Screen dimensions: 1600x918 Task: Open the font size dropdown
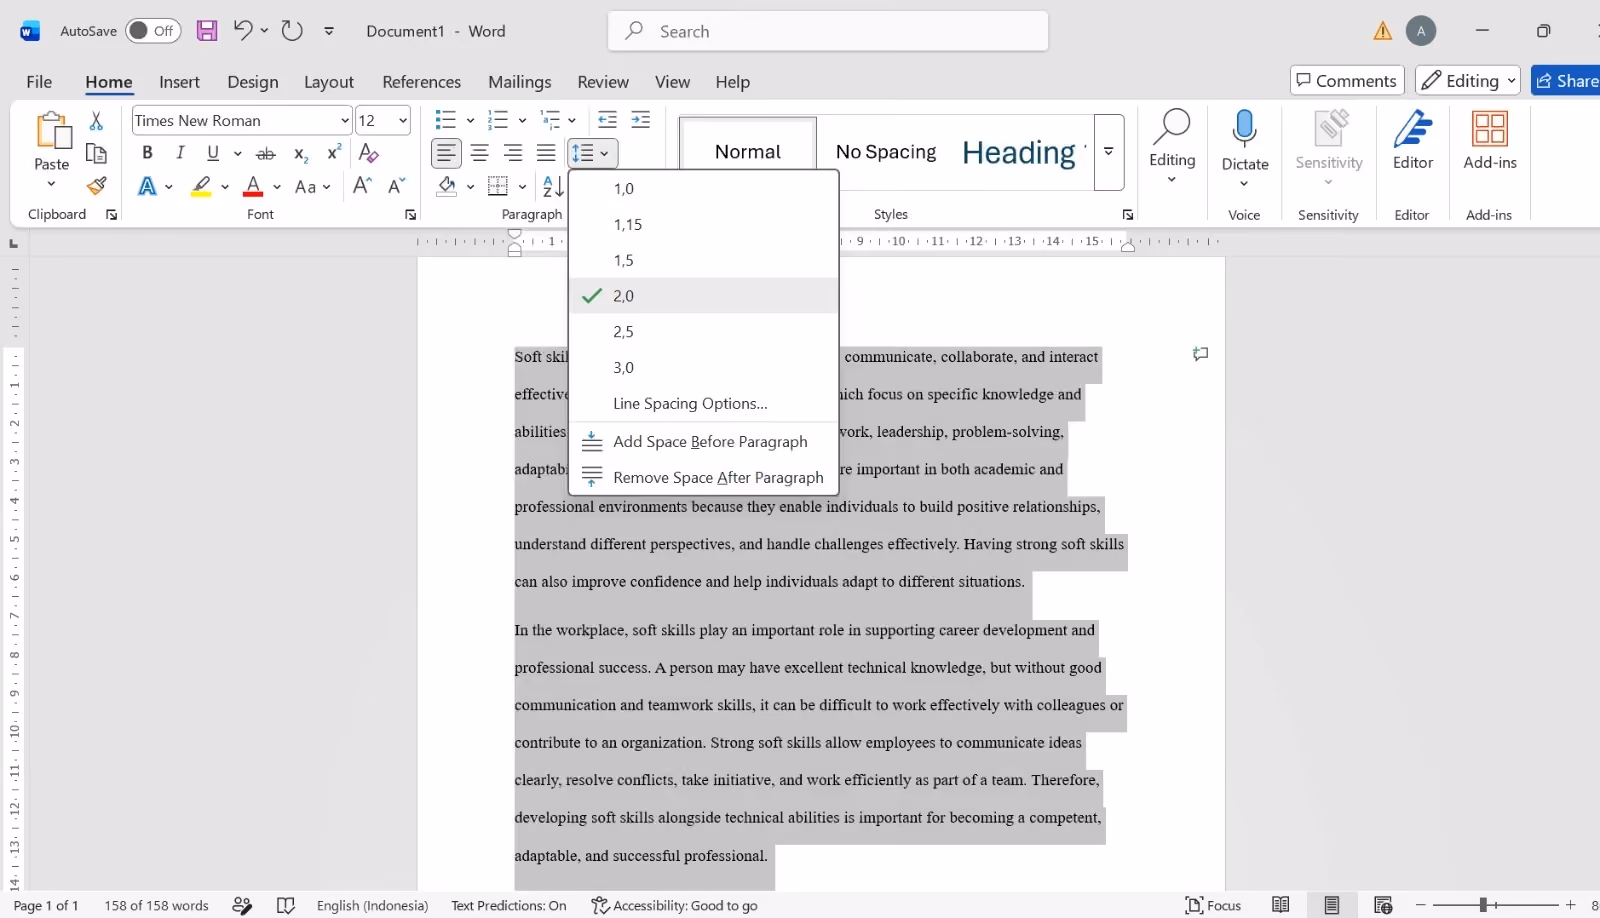click(403, 121)
